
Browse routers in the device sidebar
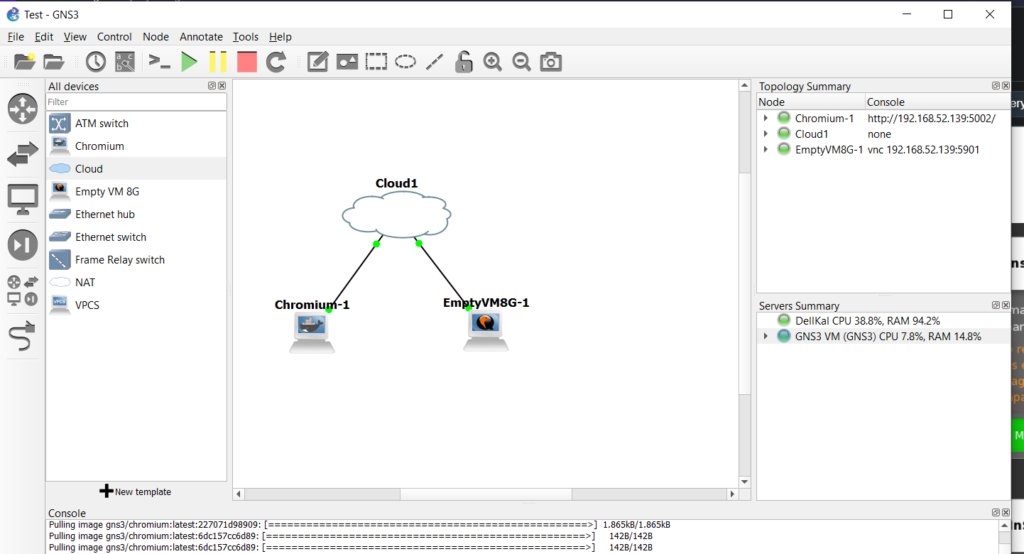(x=22, y=108)
